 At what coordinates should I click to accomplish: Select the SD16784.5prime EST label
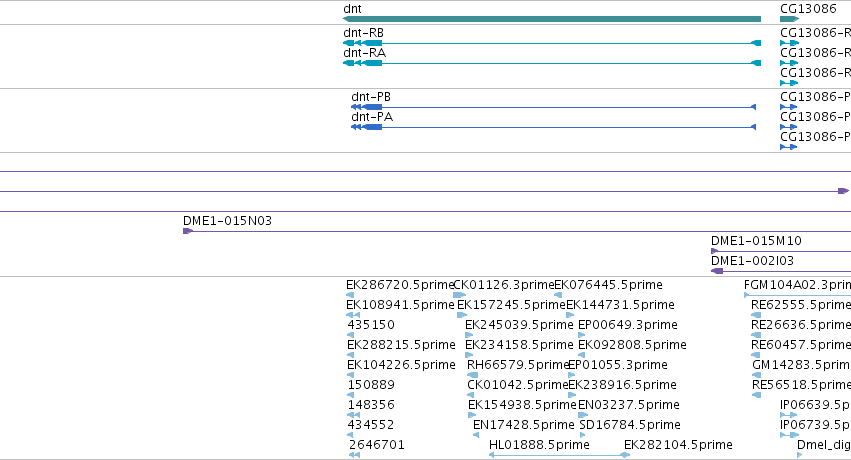630,425
